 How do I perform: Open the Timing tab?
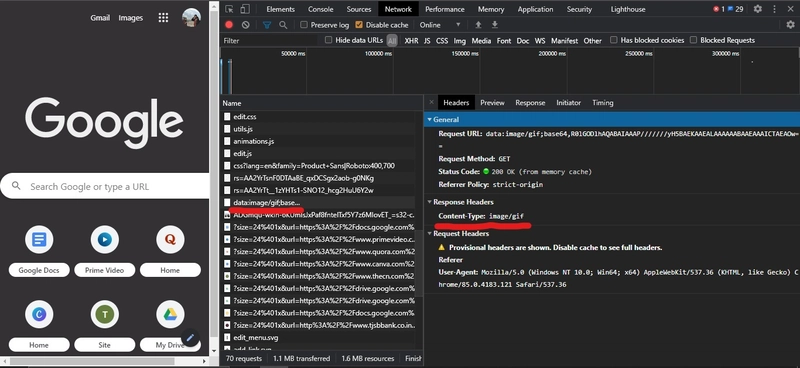click(x=603, y=103)
